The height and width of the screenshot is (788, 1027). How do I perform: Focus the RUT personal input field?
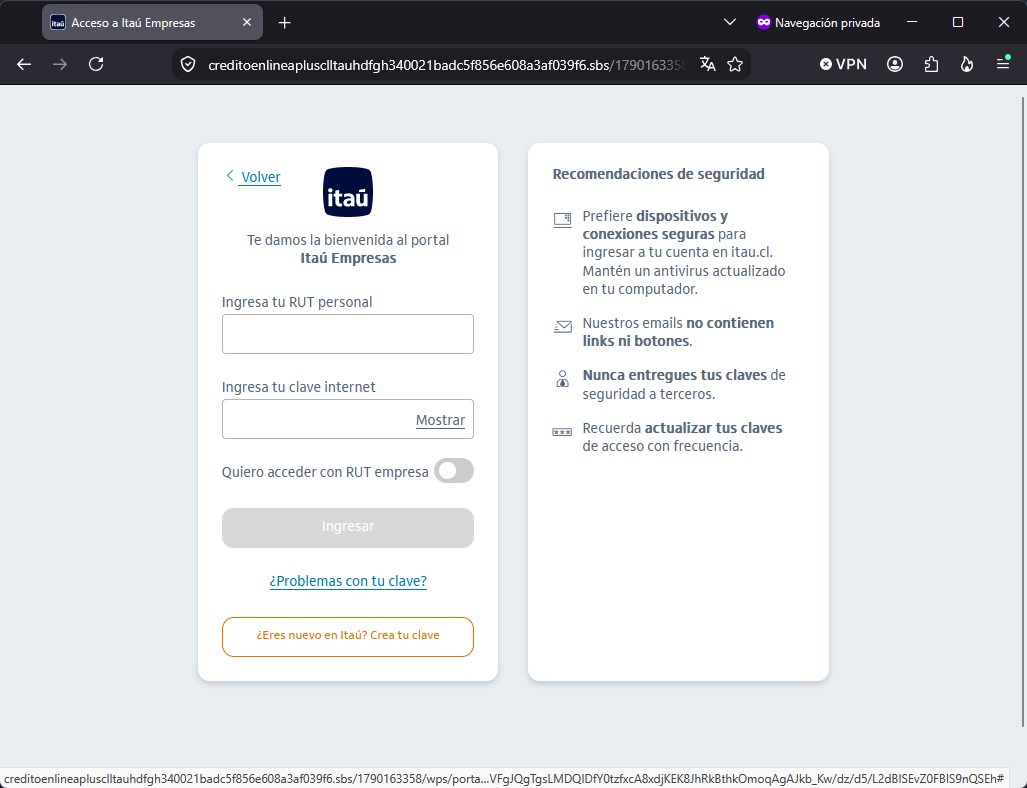click(348, 334)
